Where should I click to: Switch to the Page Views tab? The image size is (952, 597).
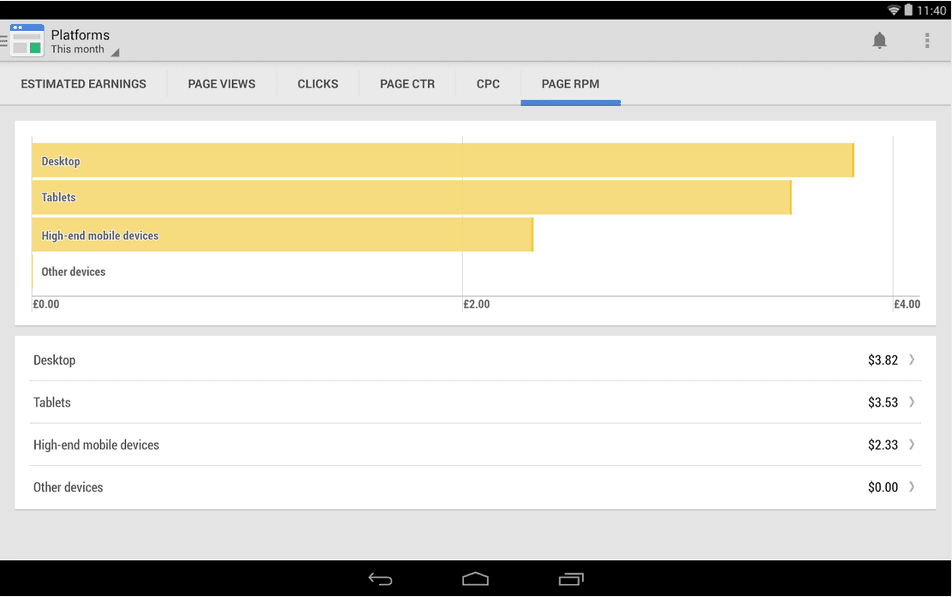(x=222, y=84)
